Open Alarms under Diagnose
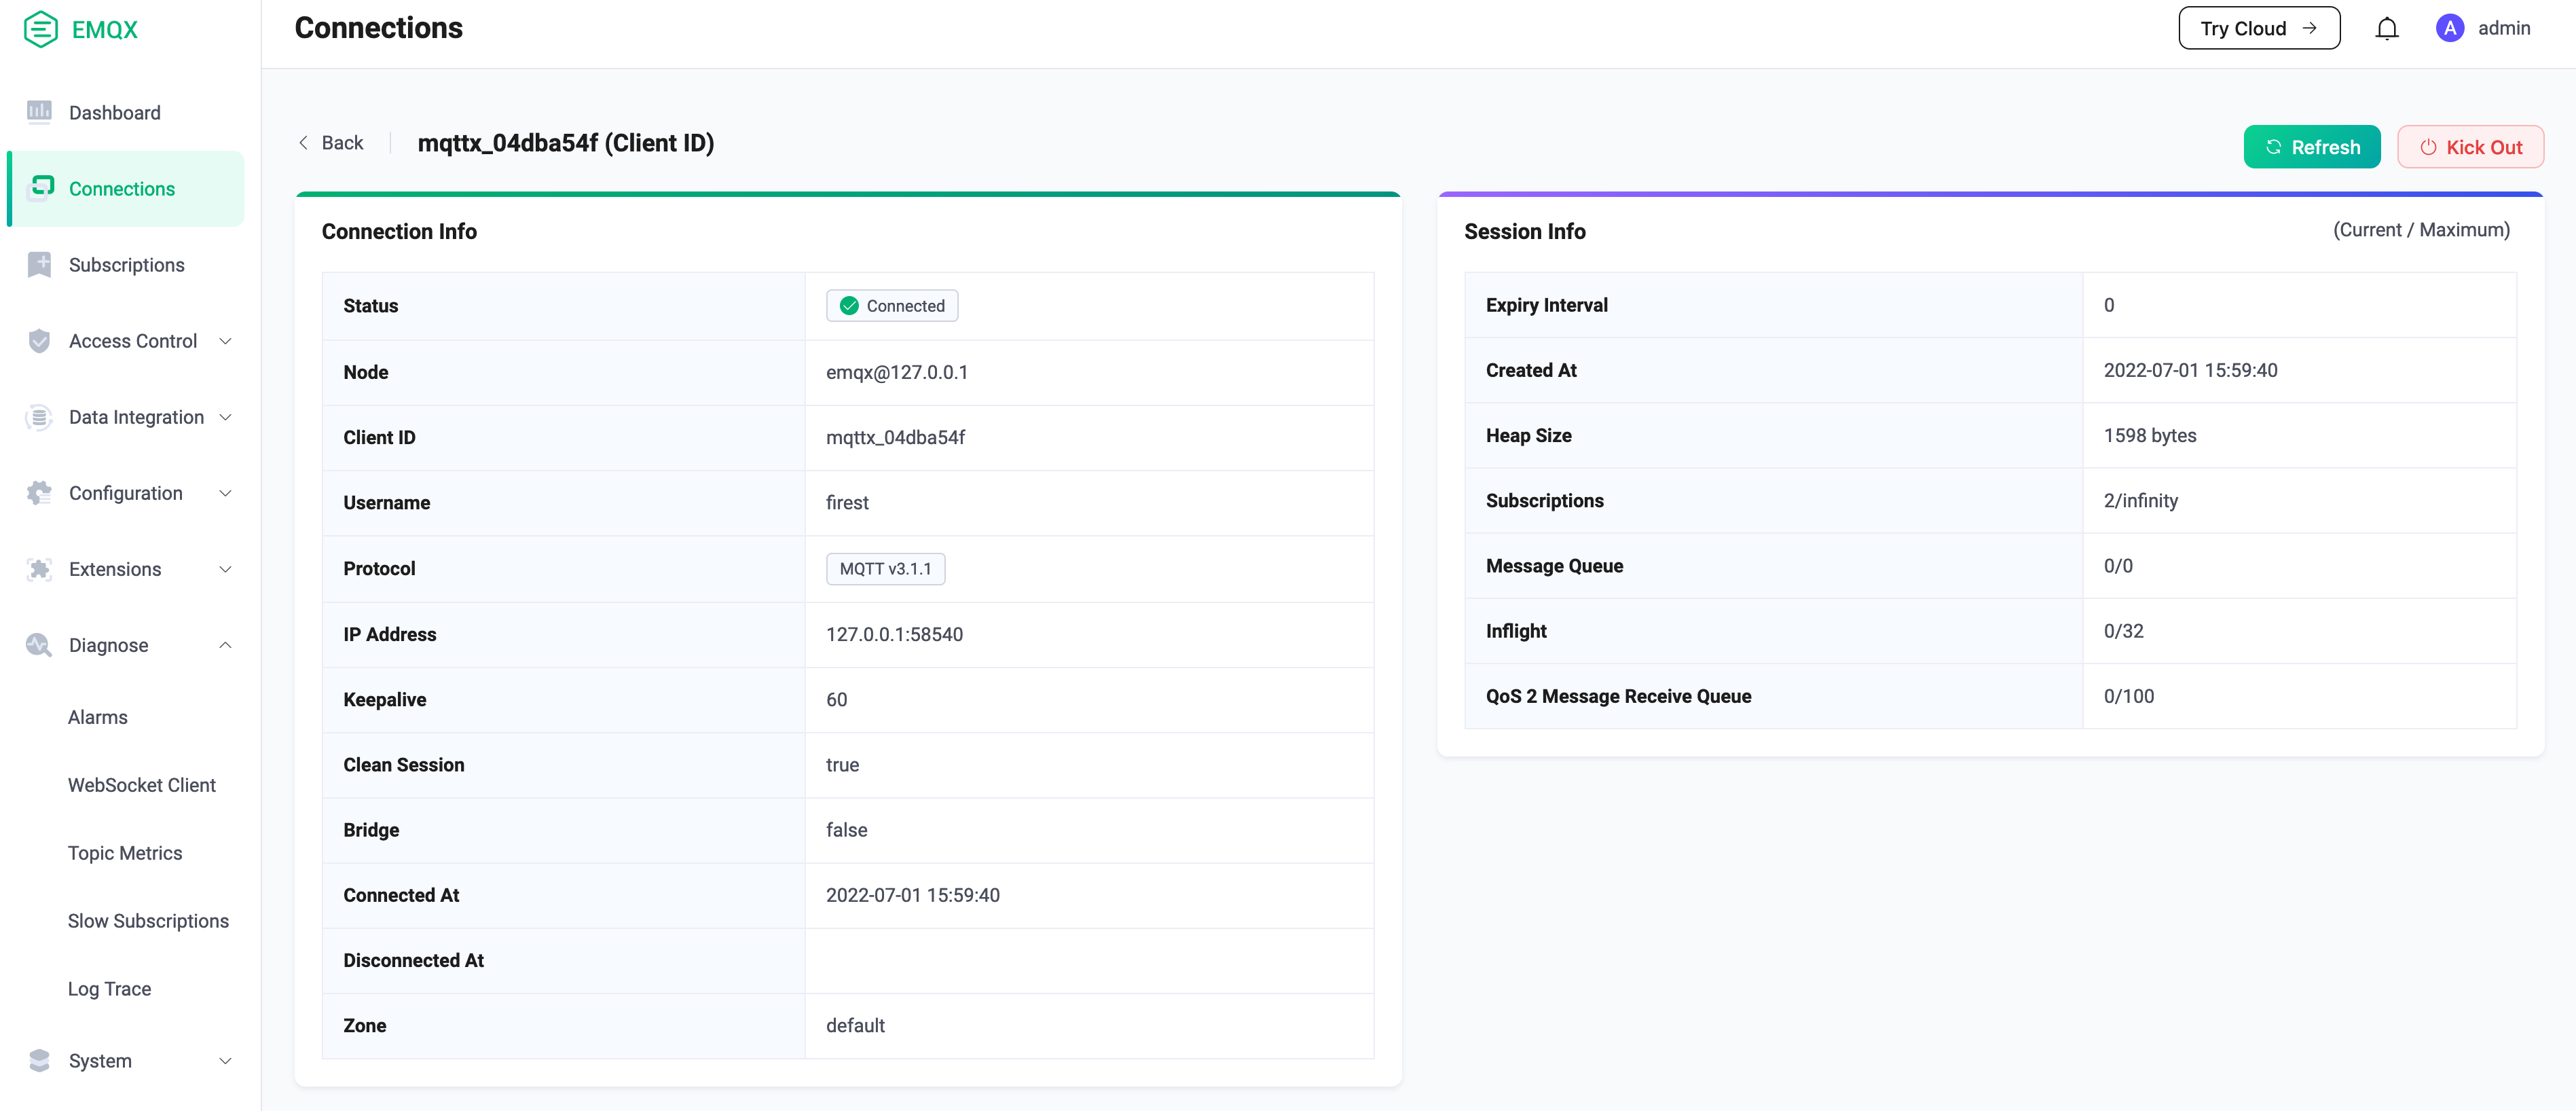2576x1111 pixels. pyautogui.click(x=97, y=717)
